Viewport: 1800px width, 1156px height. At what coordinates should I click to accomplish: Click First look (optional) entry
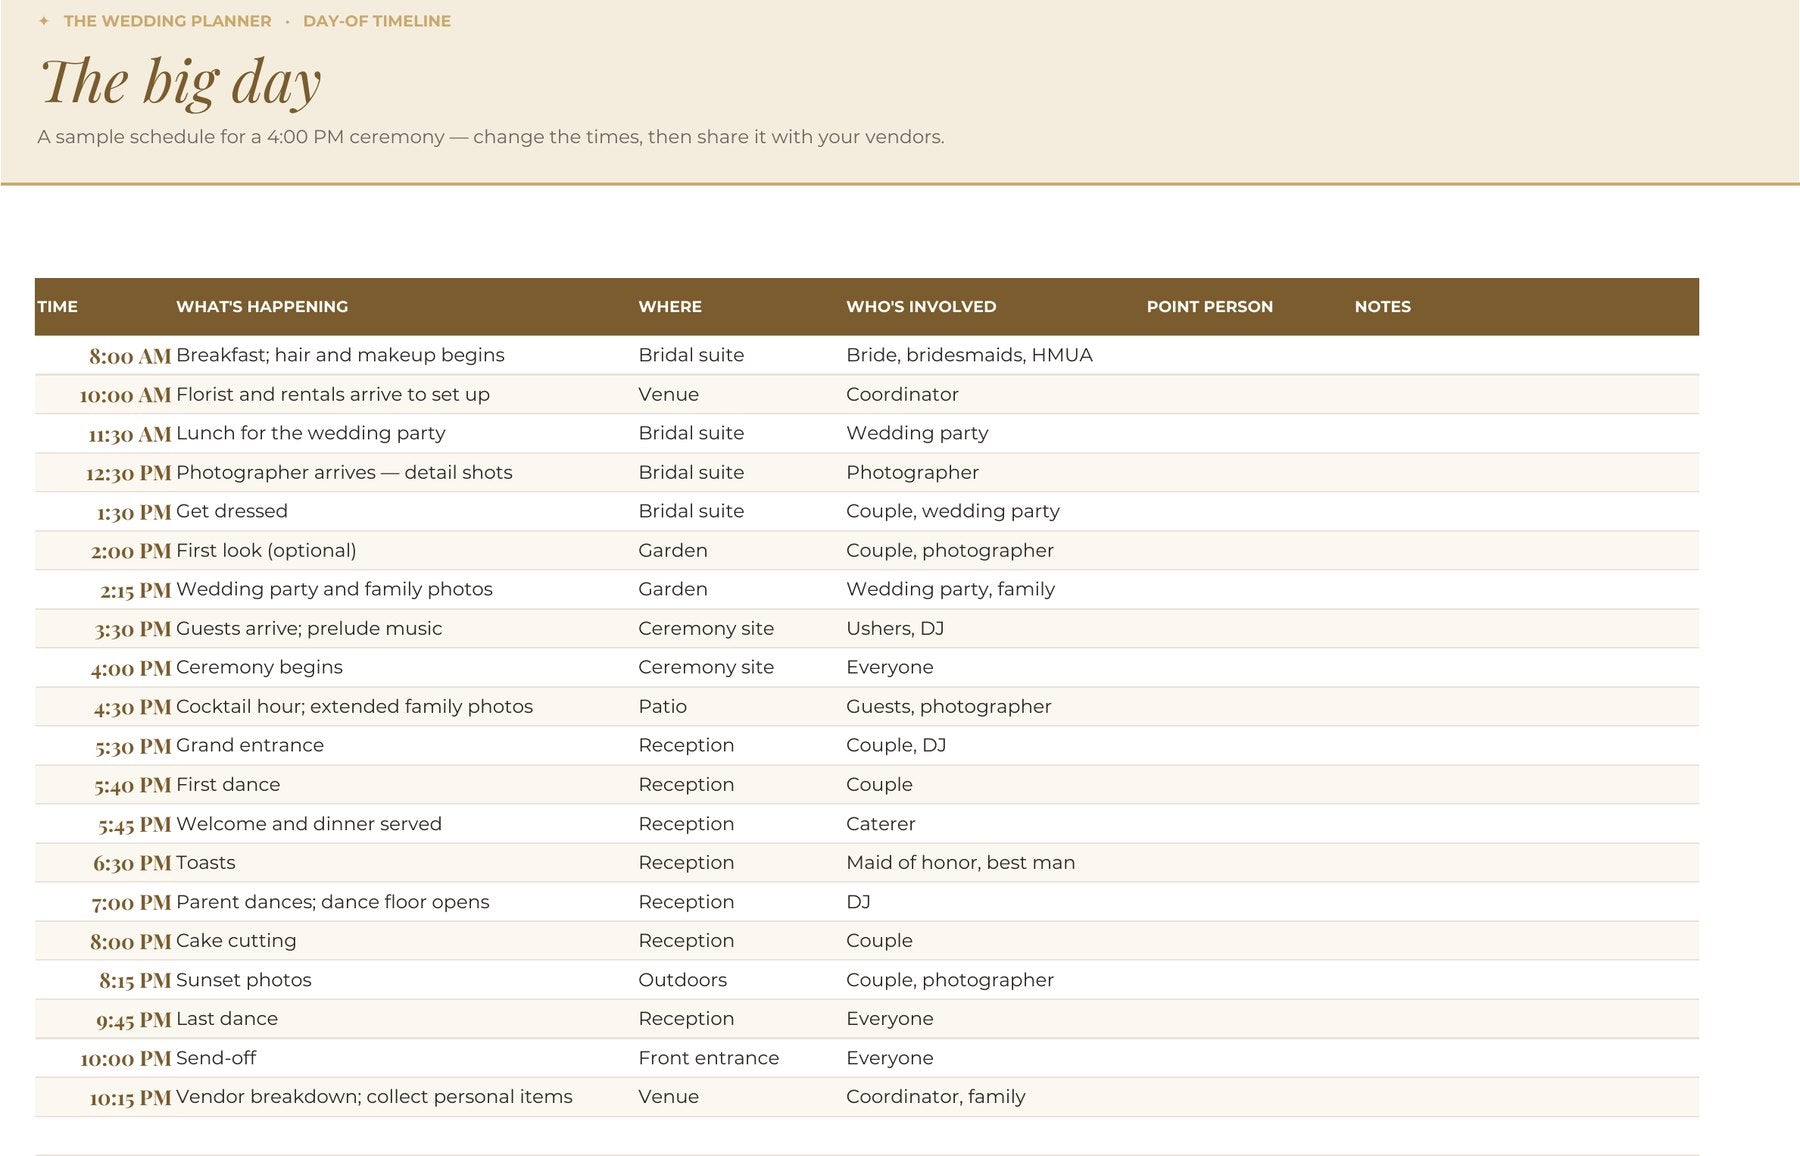(266, 550)
